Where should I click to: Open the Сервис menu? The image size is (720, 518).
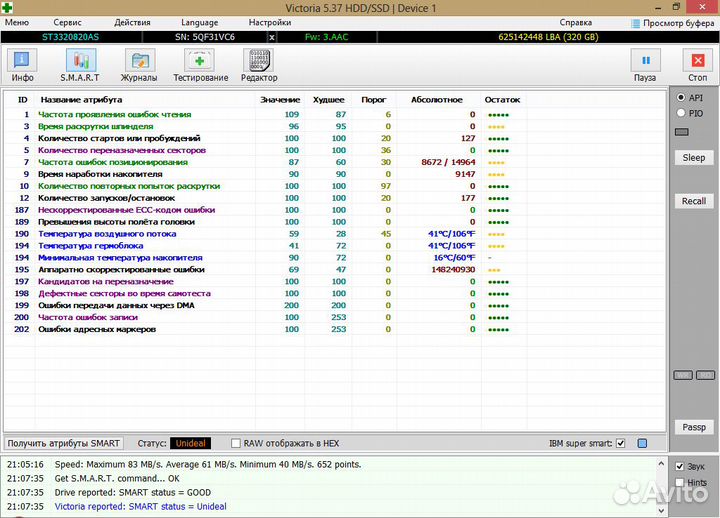(x=68, y=22)
